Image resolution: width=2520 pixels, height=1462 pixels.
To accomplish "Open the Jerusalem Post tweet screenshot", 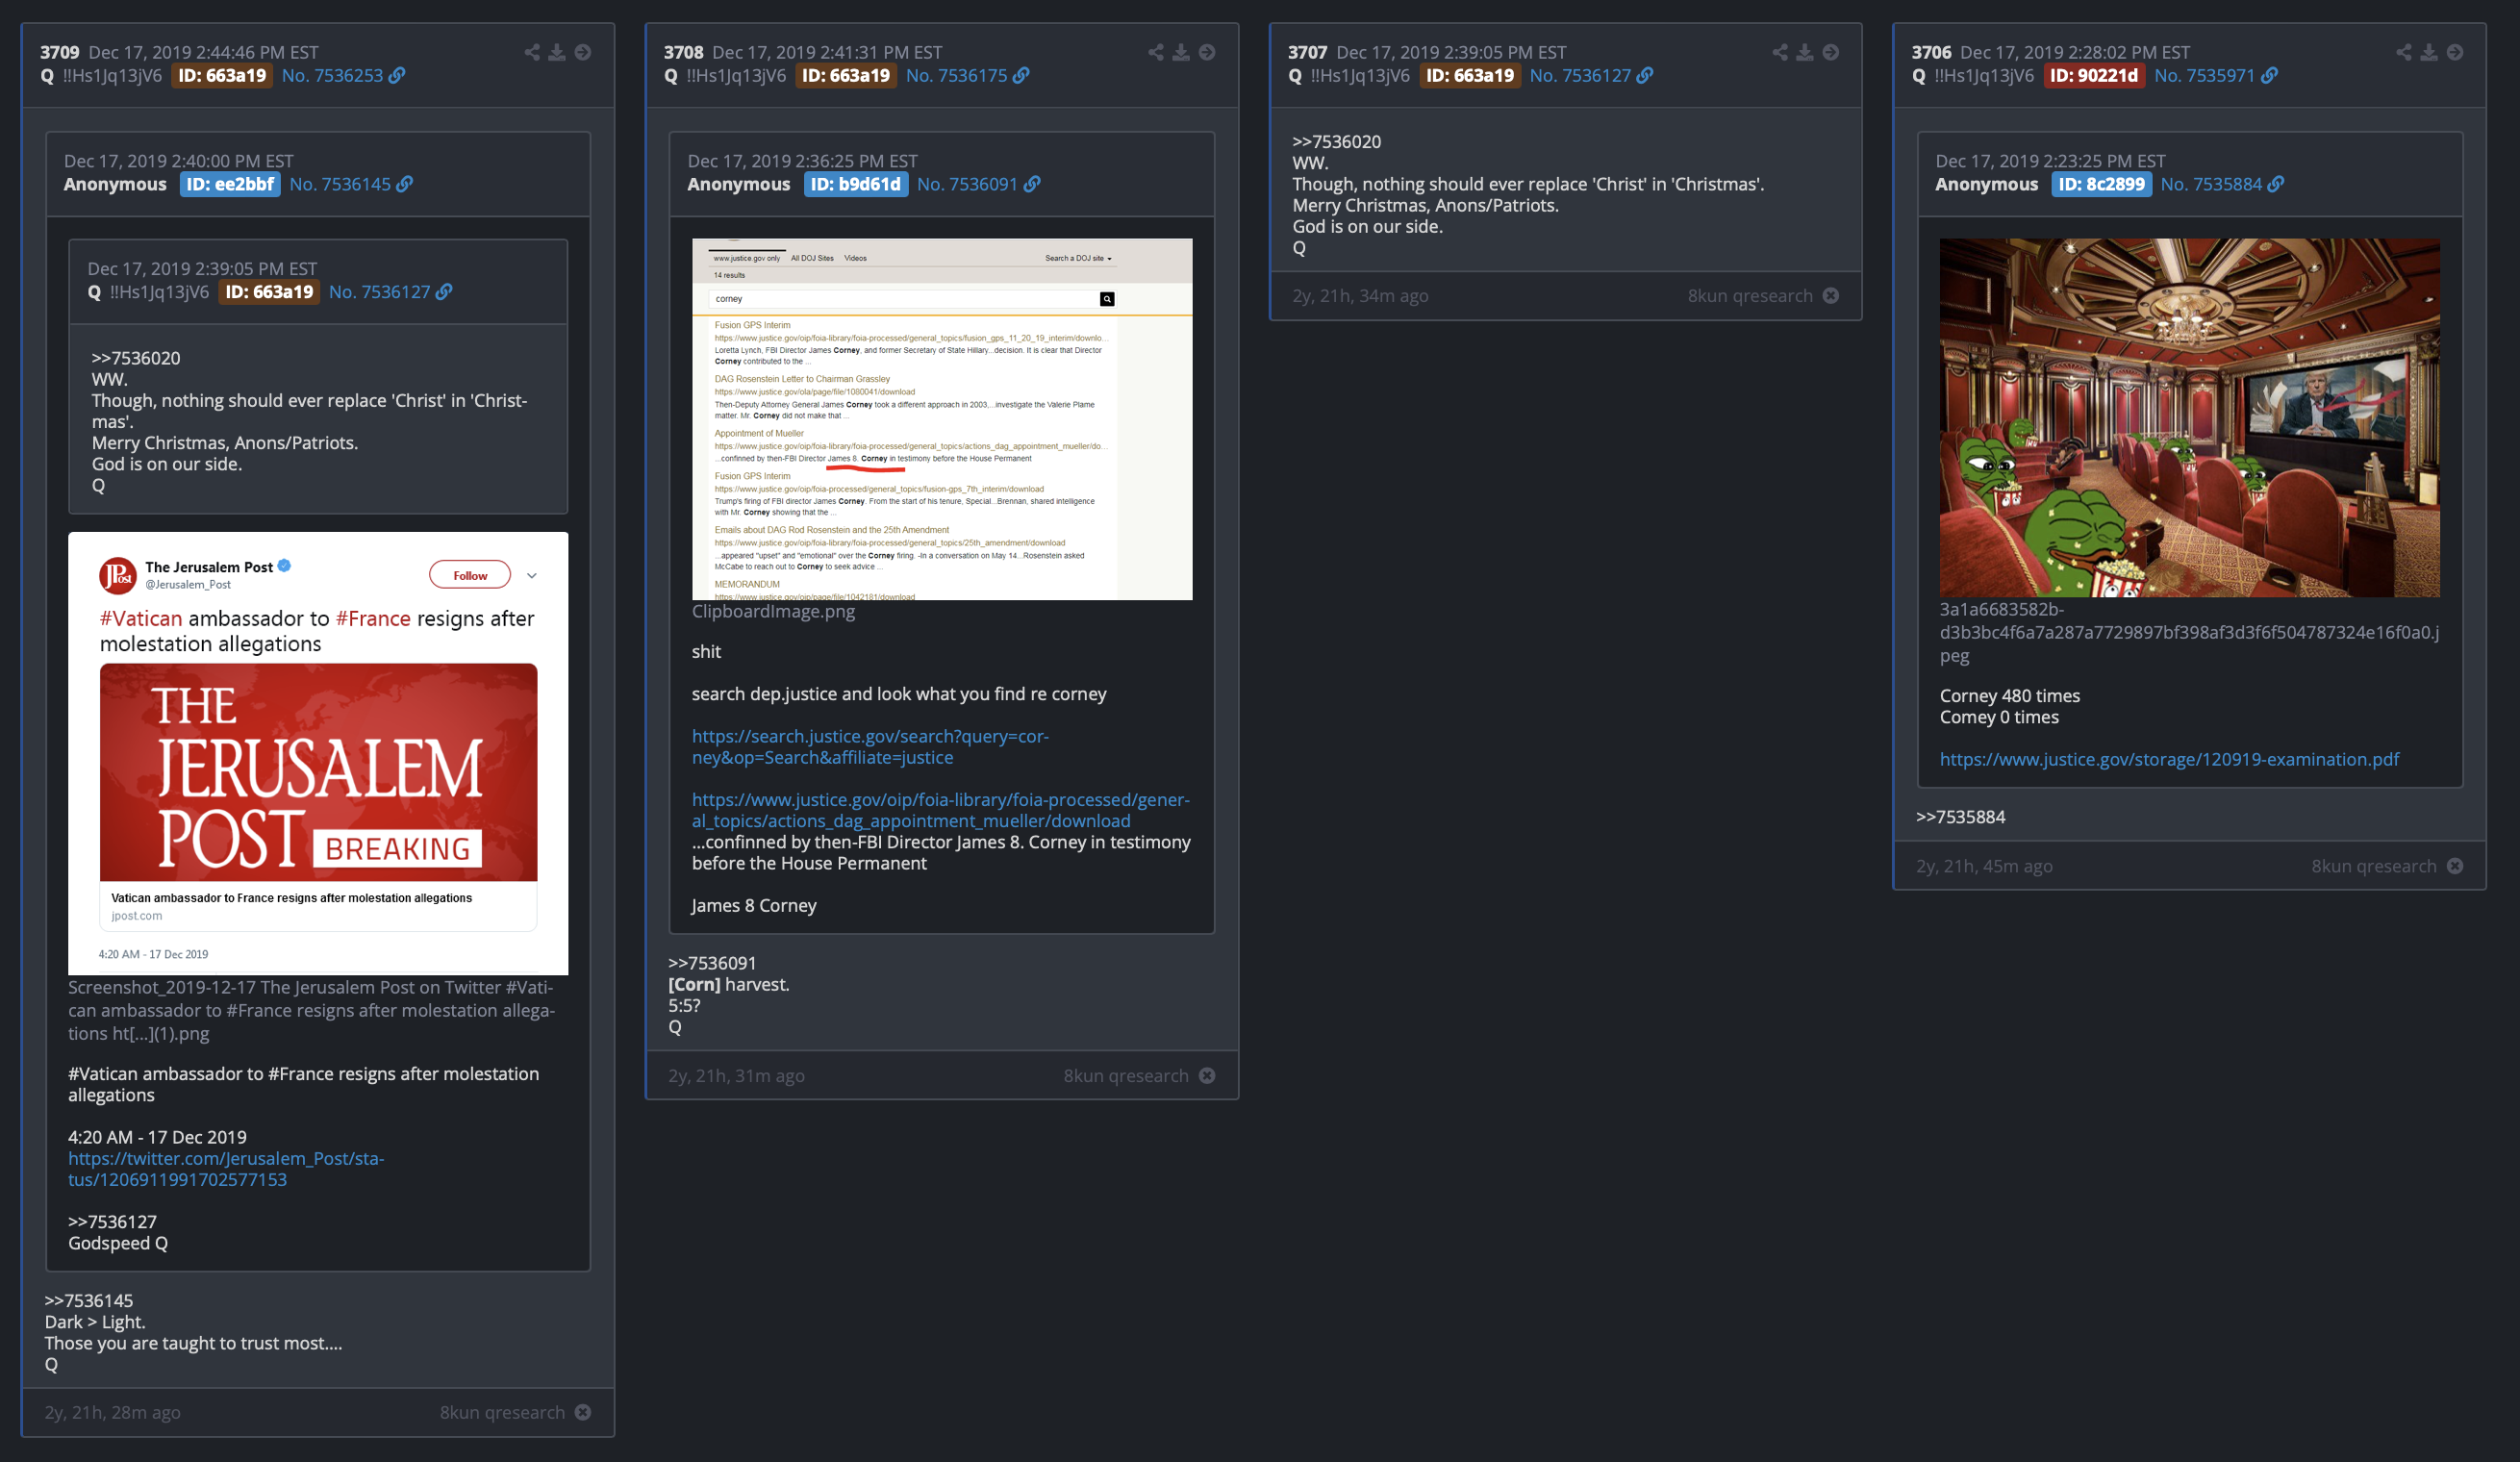I will tap(318, 753).
